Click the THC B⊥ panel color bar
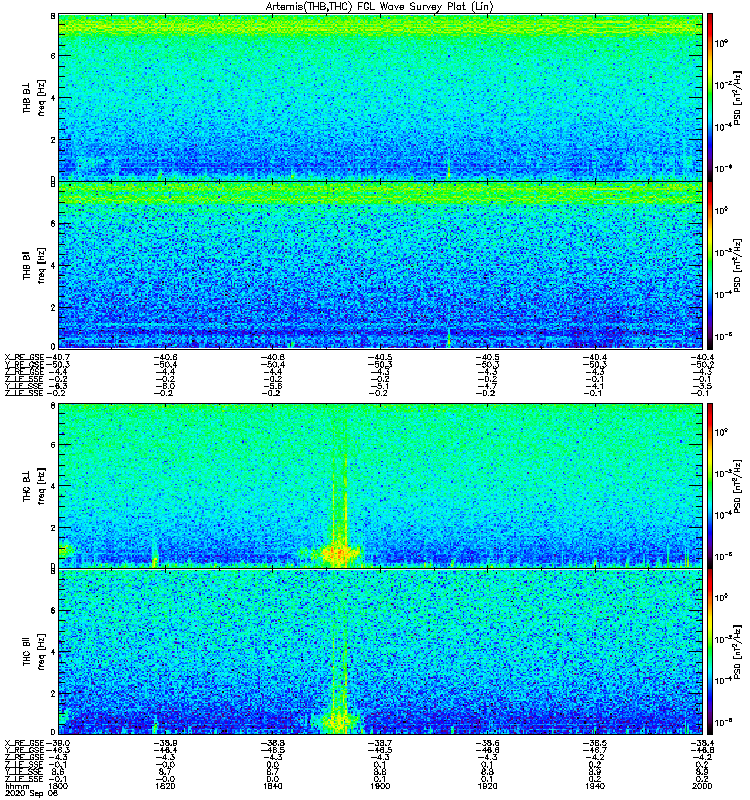This screenshot has height=800, width=750. point(710,486)
